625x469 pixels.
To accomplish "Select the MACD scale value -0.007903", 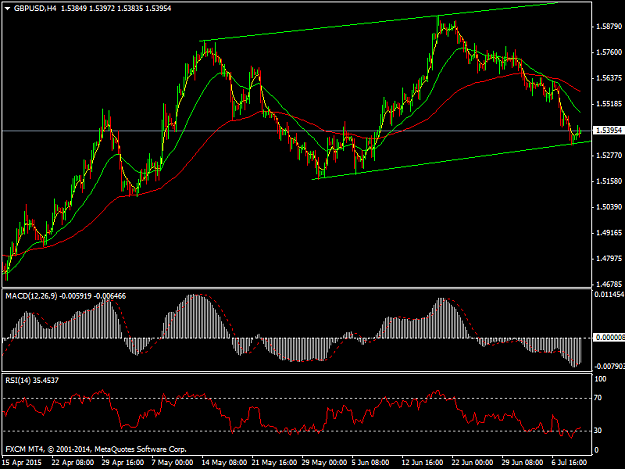I will (x=609, y=366).
